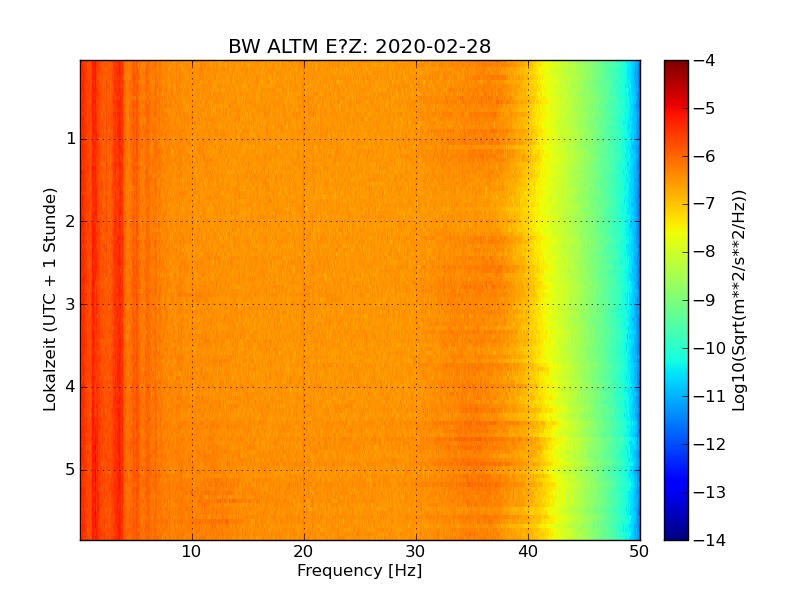The width and height of the screenshot is (800, 600).
Task: Click the y-axis tick label 1
Action: 71,139
